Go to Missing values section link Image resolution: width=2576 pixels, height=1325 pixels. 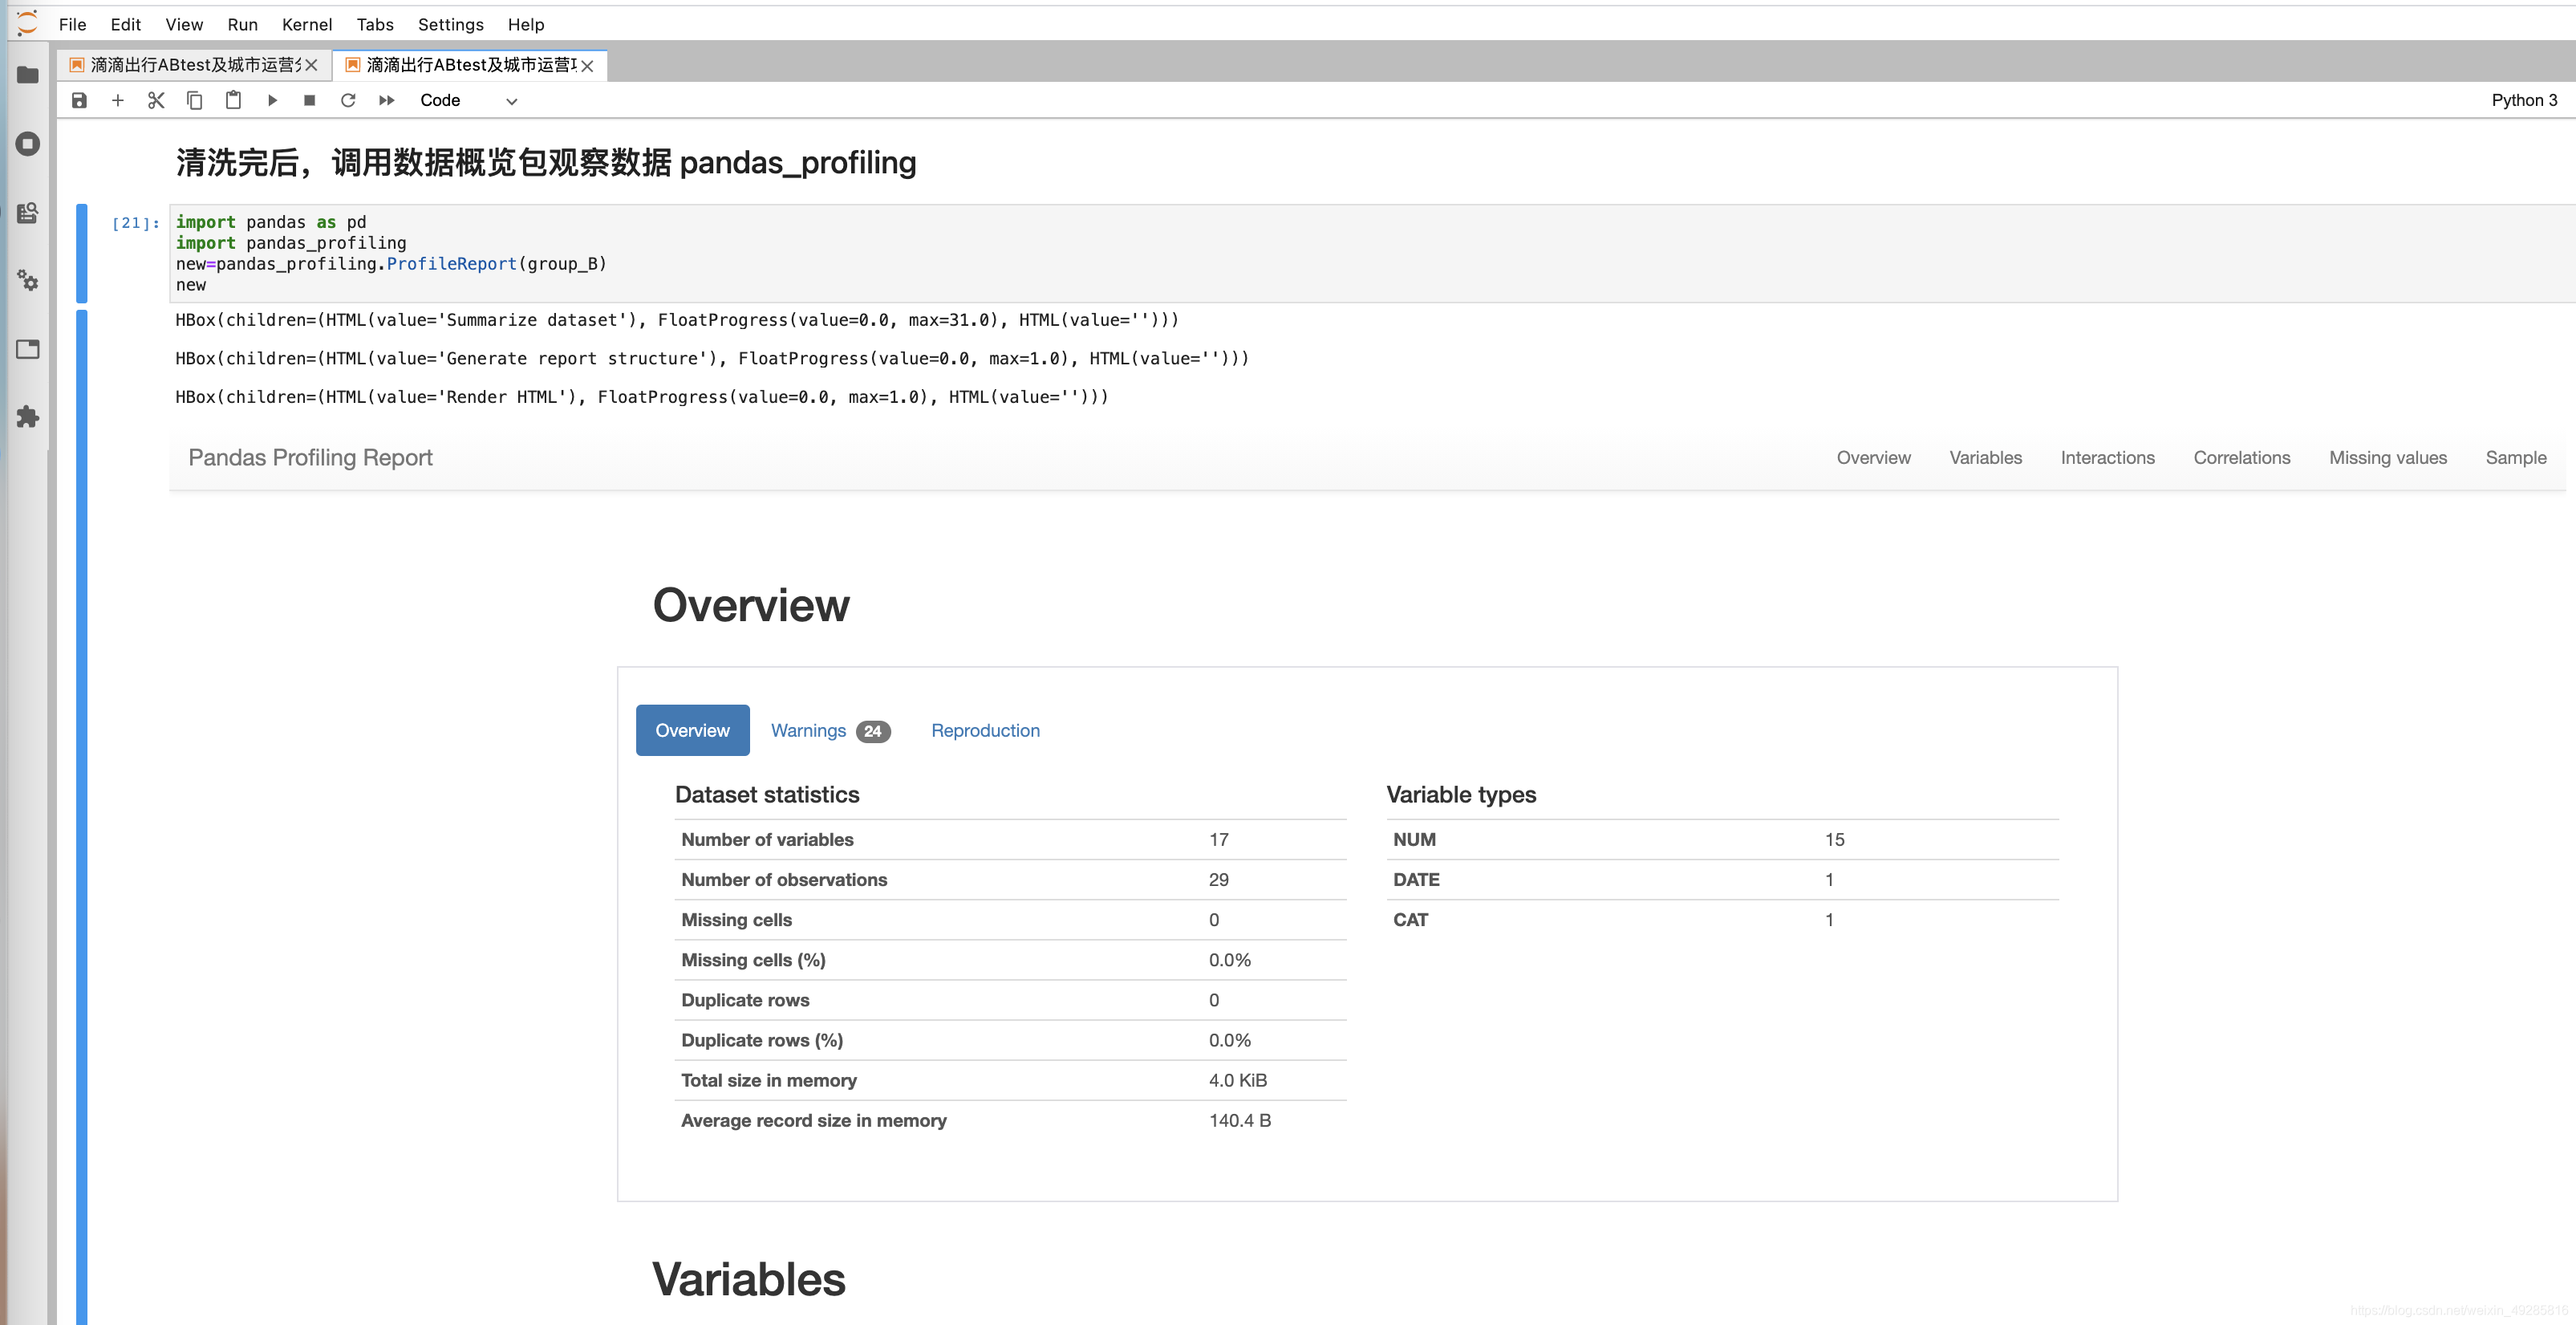click(2387, 458)
